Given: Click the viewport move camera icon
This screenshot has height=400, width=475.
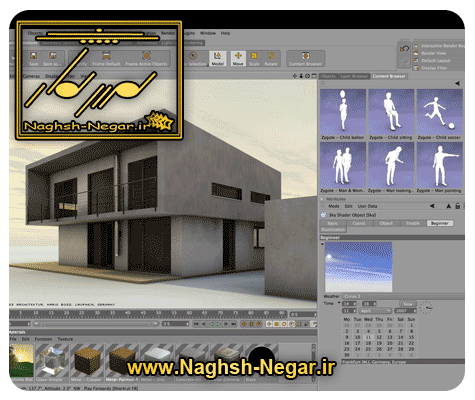Looking at the screenshot, I should (x=295, y=76).
